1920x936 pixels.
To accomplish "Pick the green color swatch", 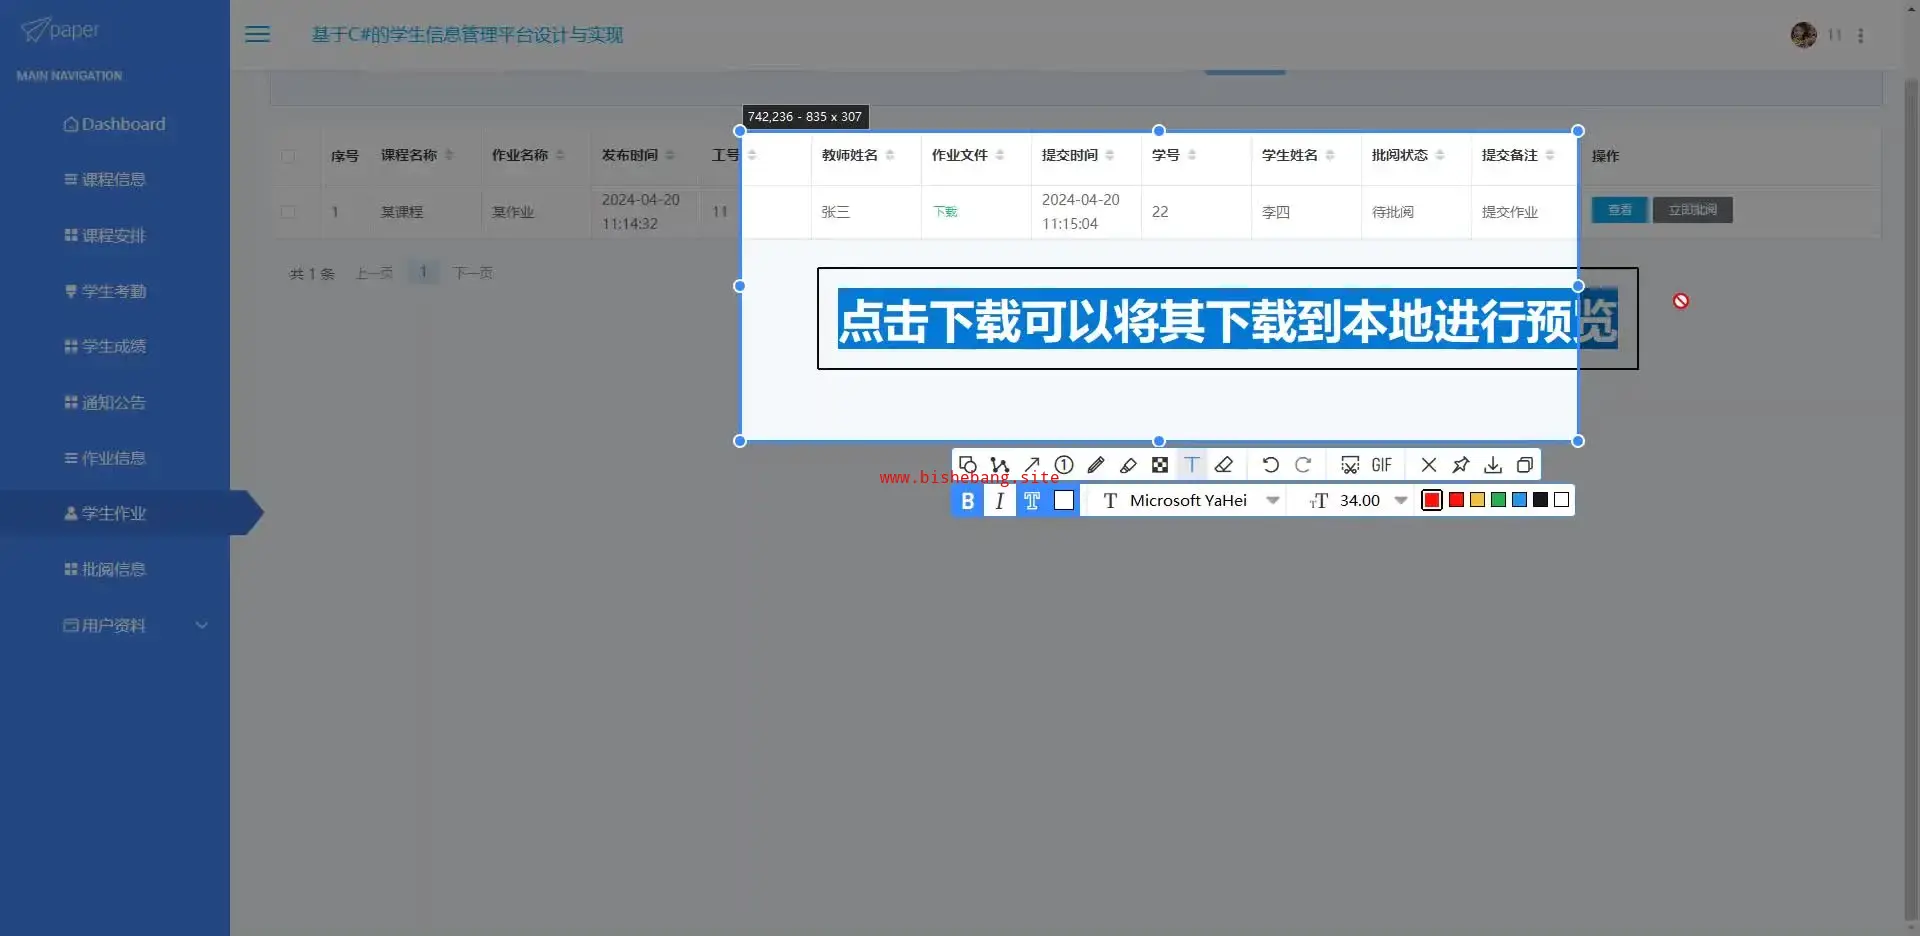I will 1498,501.
